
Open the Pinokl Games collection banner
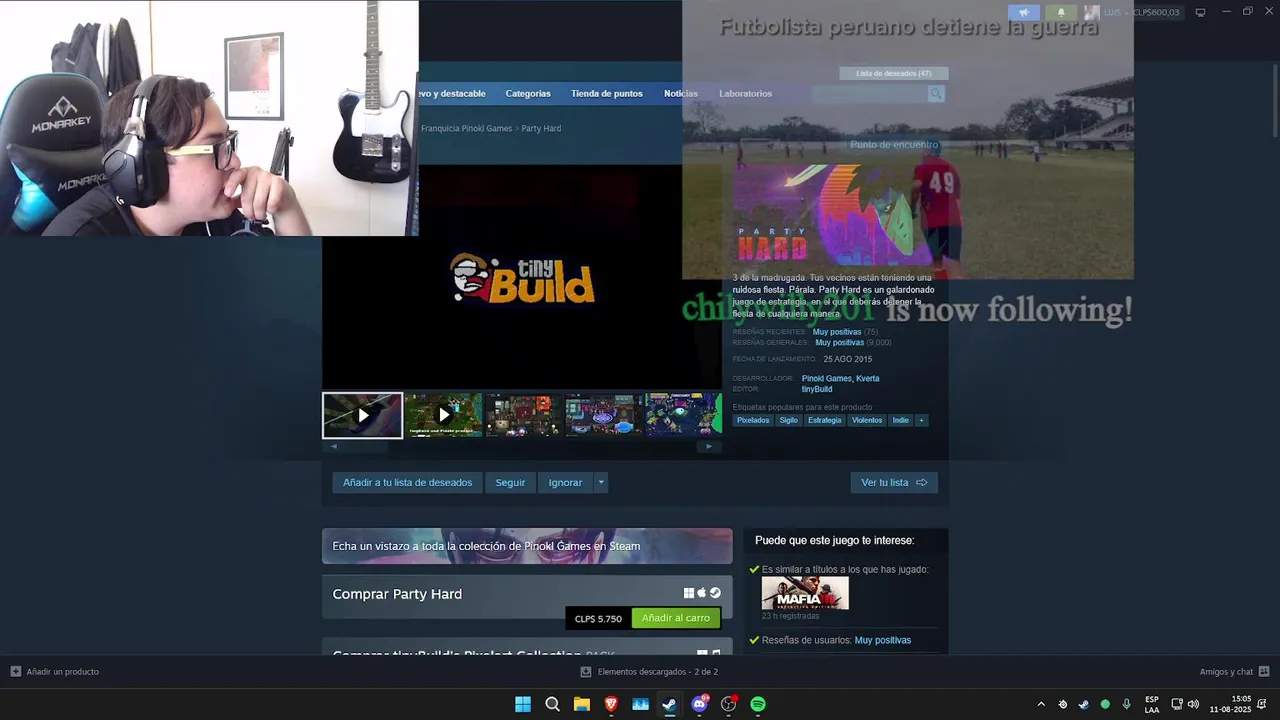pos(527,546)
